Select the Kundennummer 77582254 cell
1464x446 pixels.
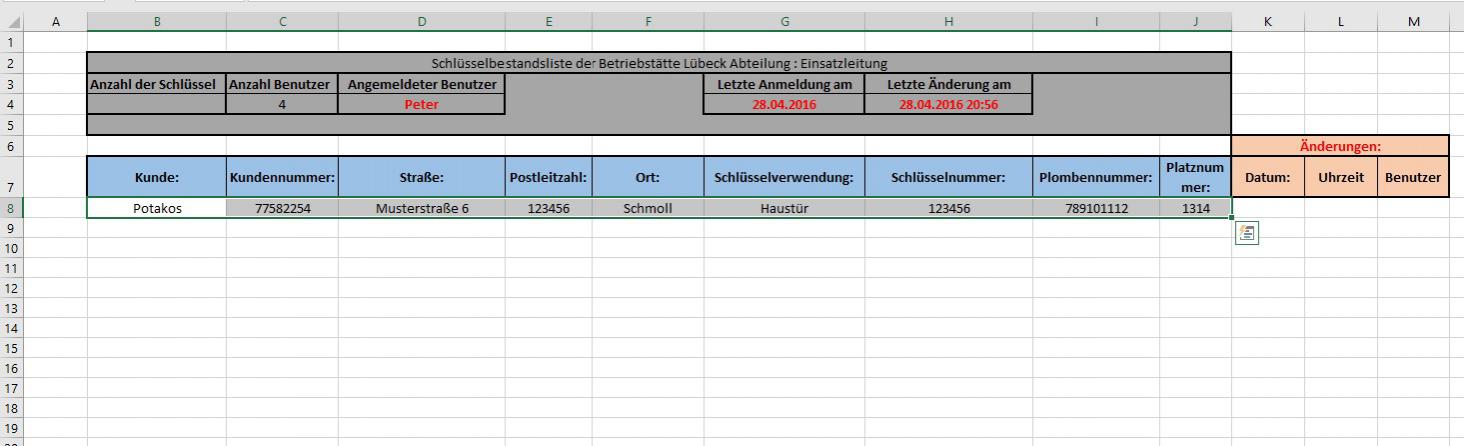(282, 208)
